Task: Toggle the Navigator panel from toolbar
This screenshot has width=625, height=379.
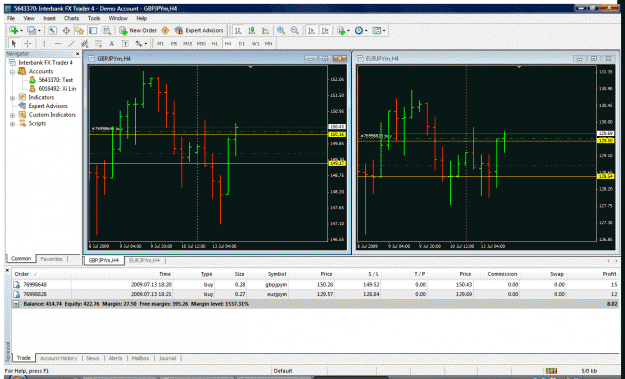Action: point(79,31)
